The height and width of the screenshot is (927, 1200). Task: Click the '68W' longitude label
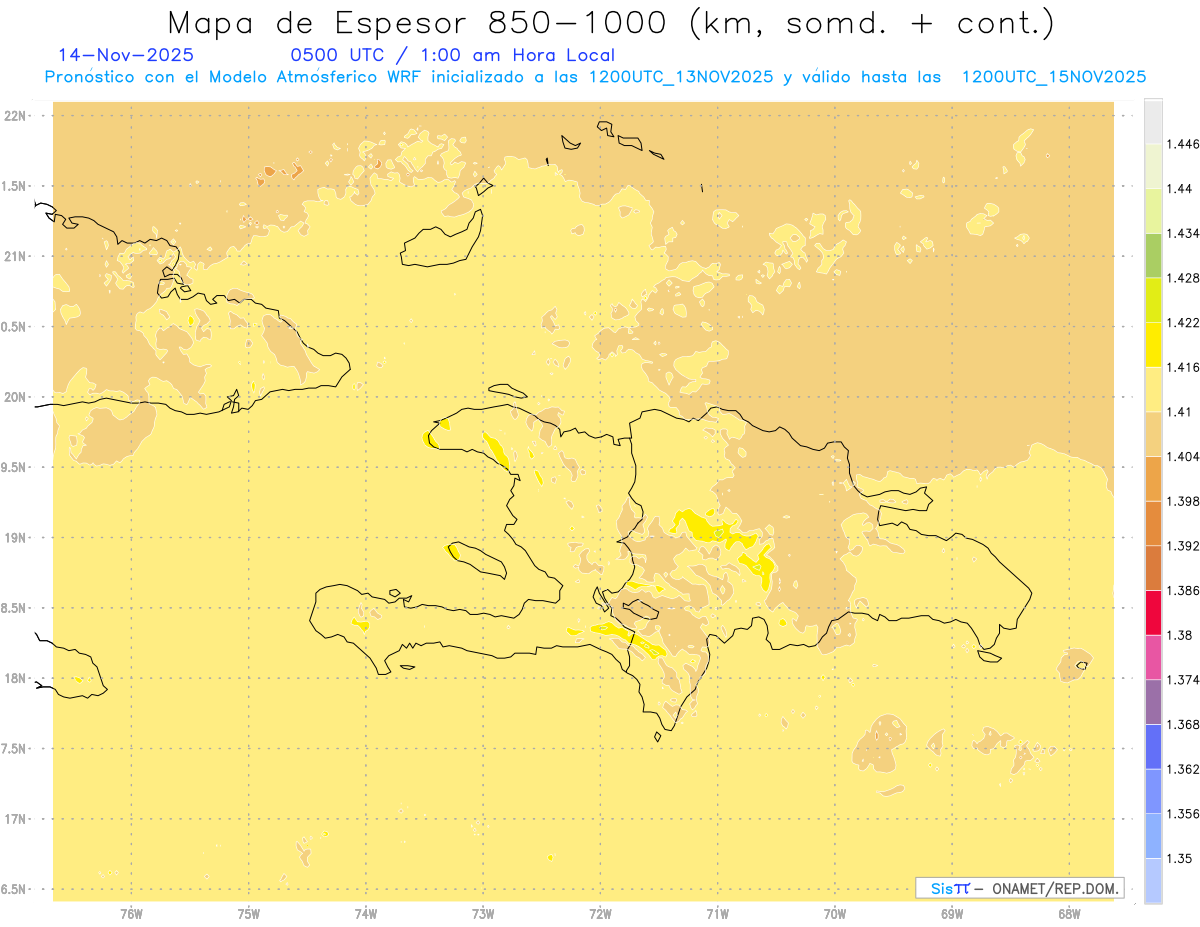pyautogui.click(x=1069, y=913)
